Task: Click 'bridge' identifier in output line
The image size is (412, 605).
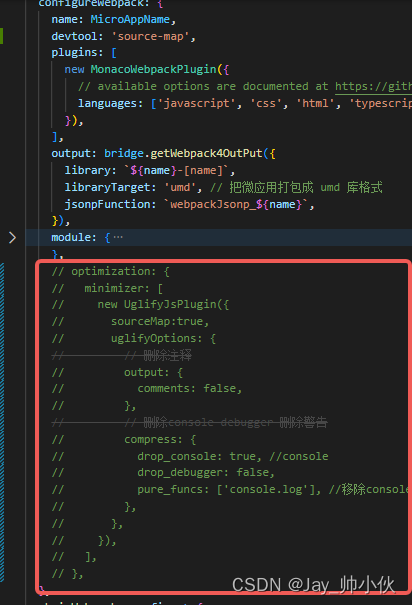Action: 124,154
